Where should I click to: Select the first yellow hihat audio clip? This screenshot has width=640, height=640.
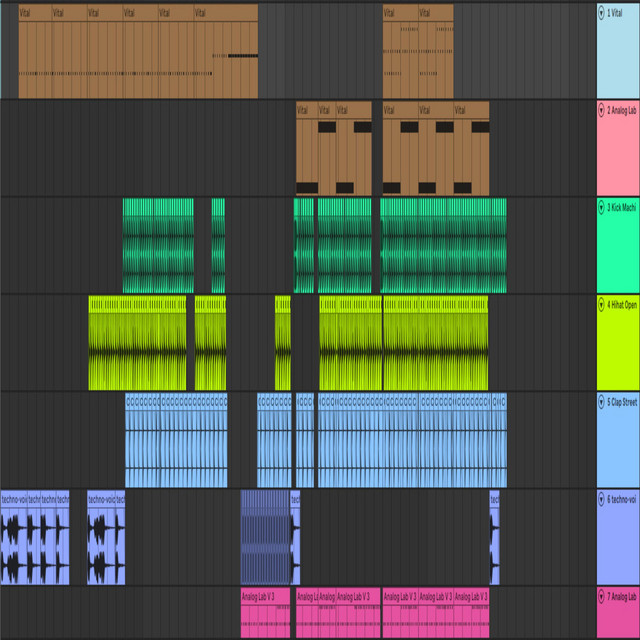137,343
